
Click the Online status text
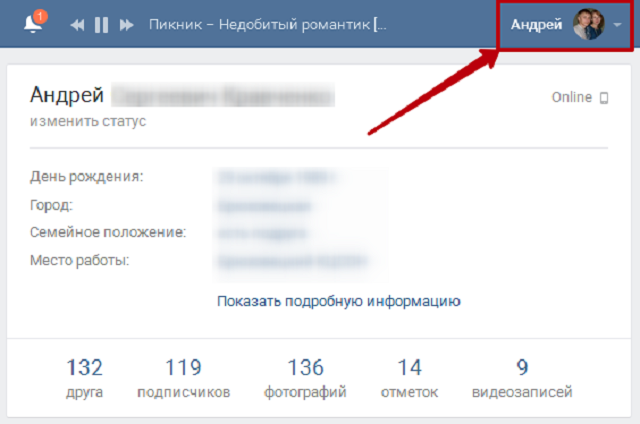point(571,97)
